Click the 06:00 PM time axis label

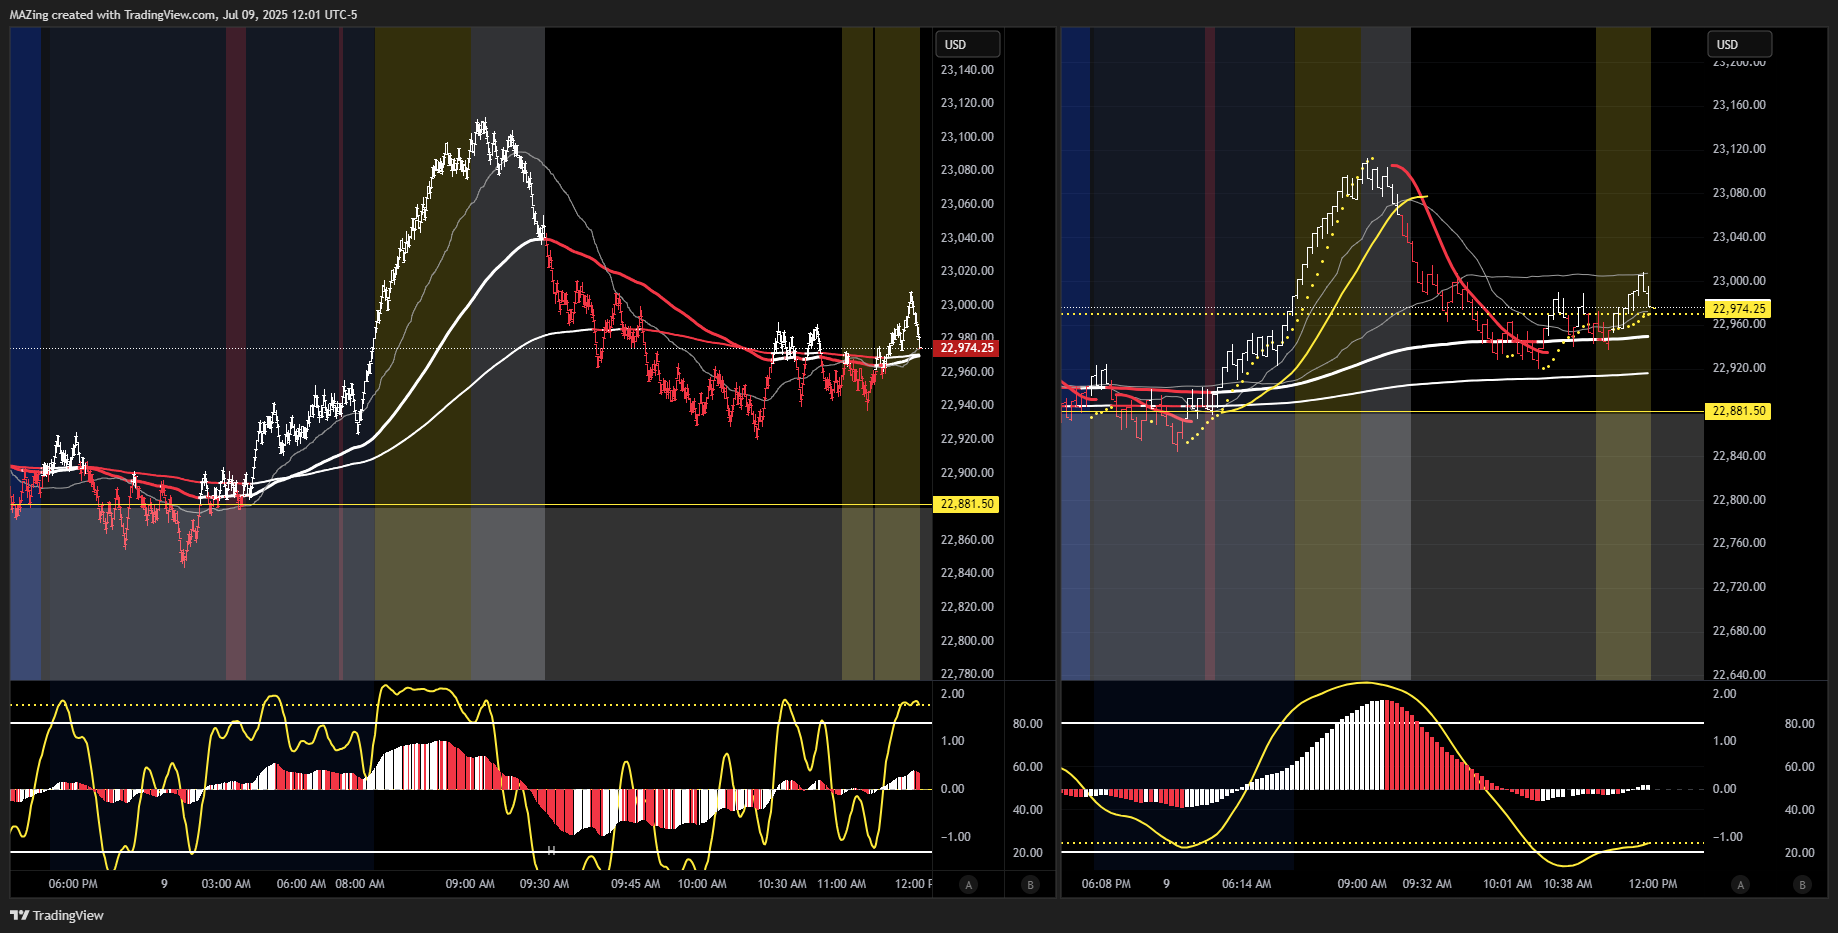[x=73, y=884]
